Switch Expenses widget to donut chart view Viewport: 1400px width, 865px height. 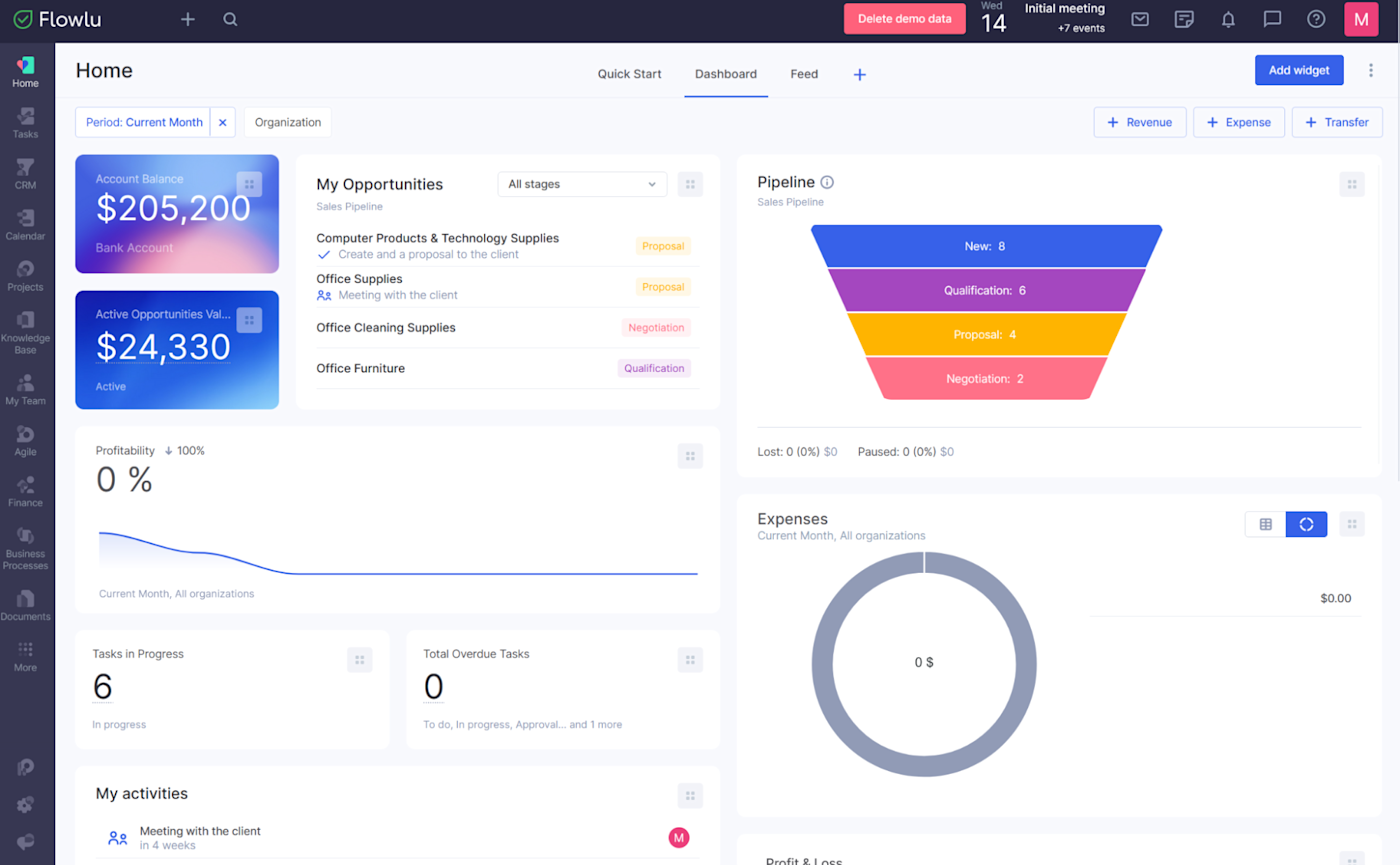click(1306, 524)
